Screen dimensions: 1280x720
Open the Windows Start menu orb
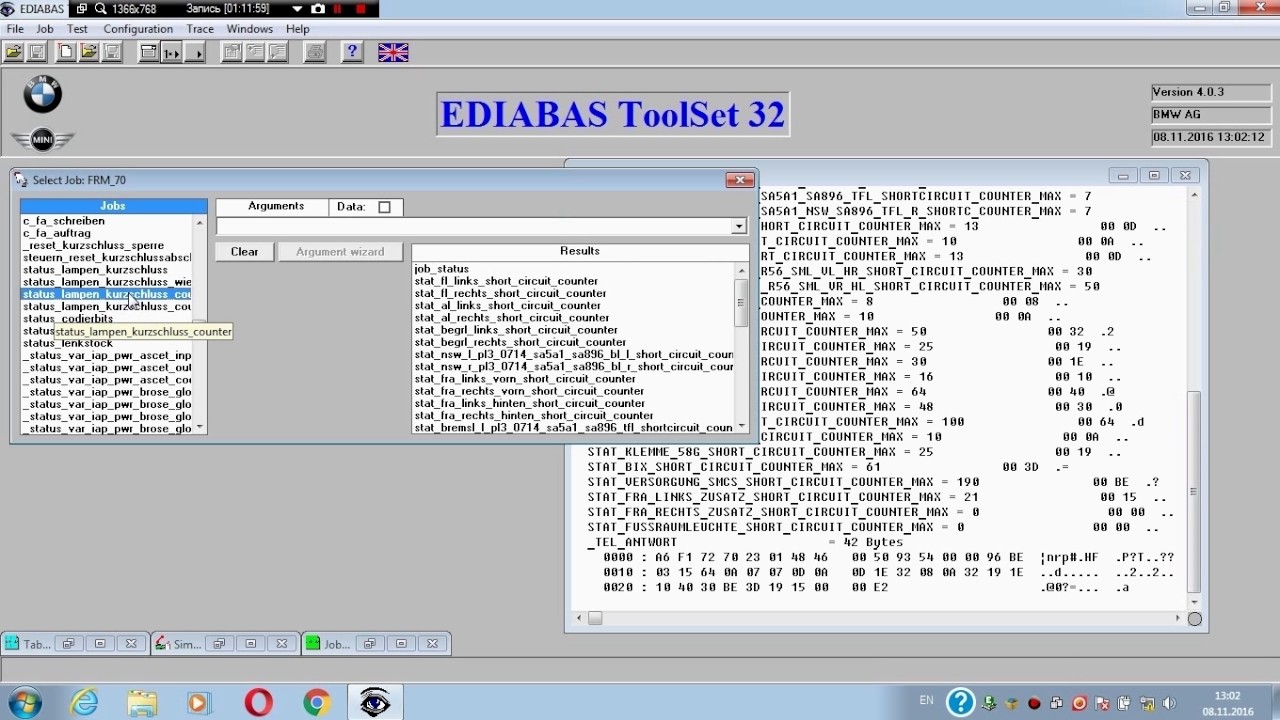(x=23, y=702)
